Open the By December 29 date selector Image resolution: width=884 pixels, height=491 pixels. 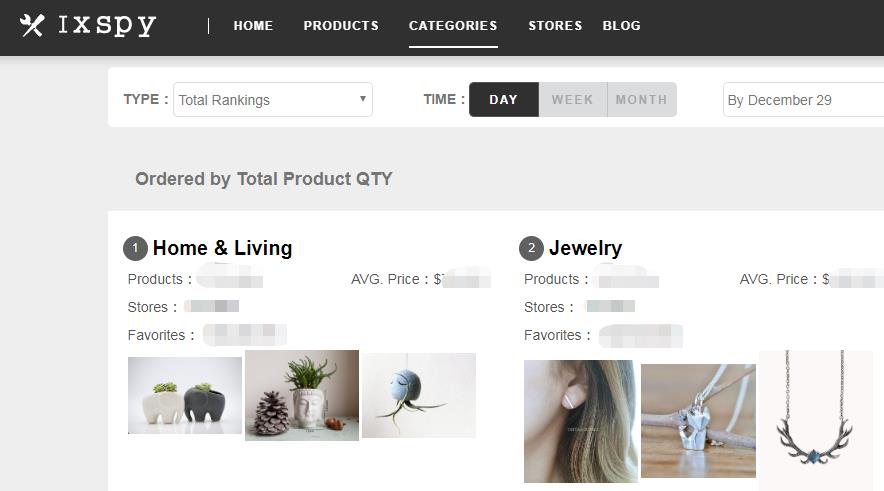pyautogui.click(x=803, y=100)
